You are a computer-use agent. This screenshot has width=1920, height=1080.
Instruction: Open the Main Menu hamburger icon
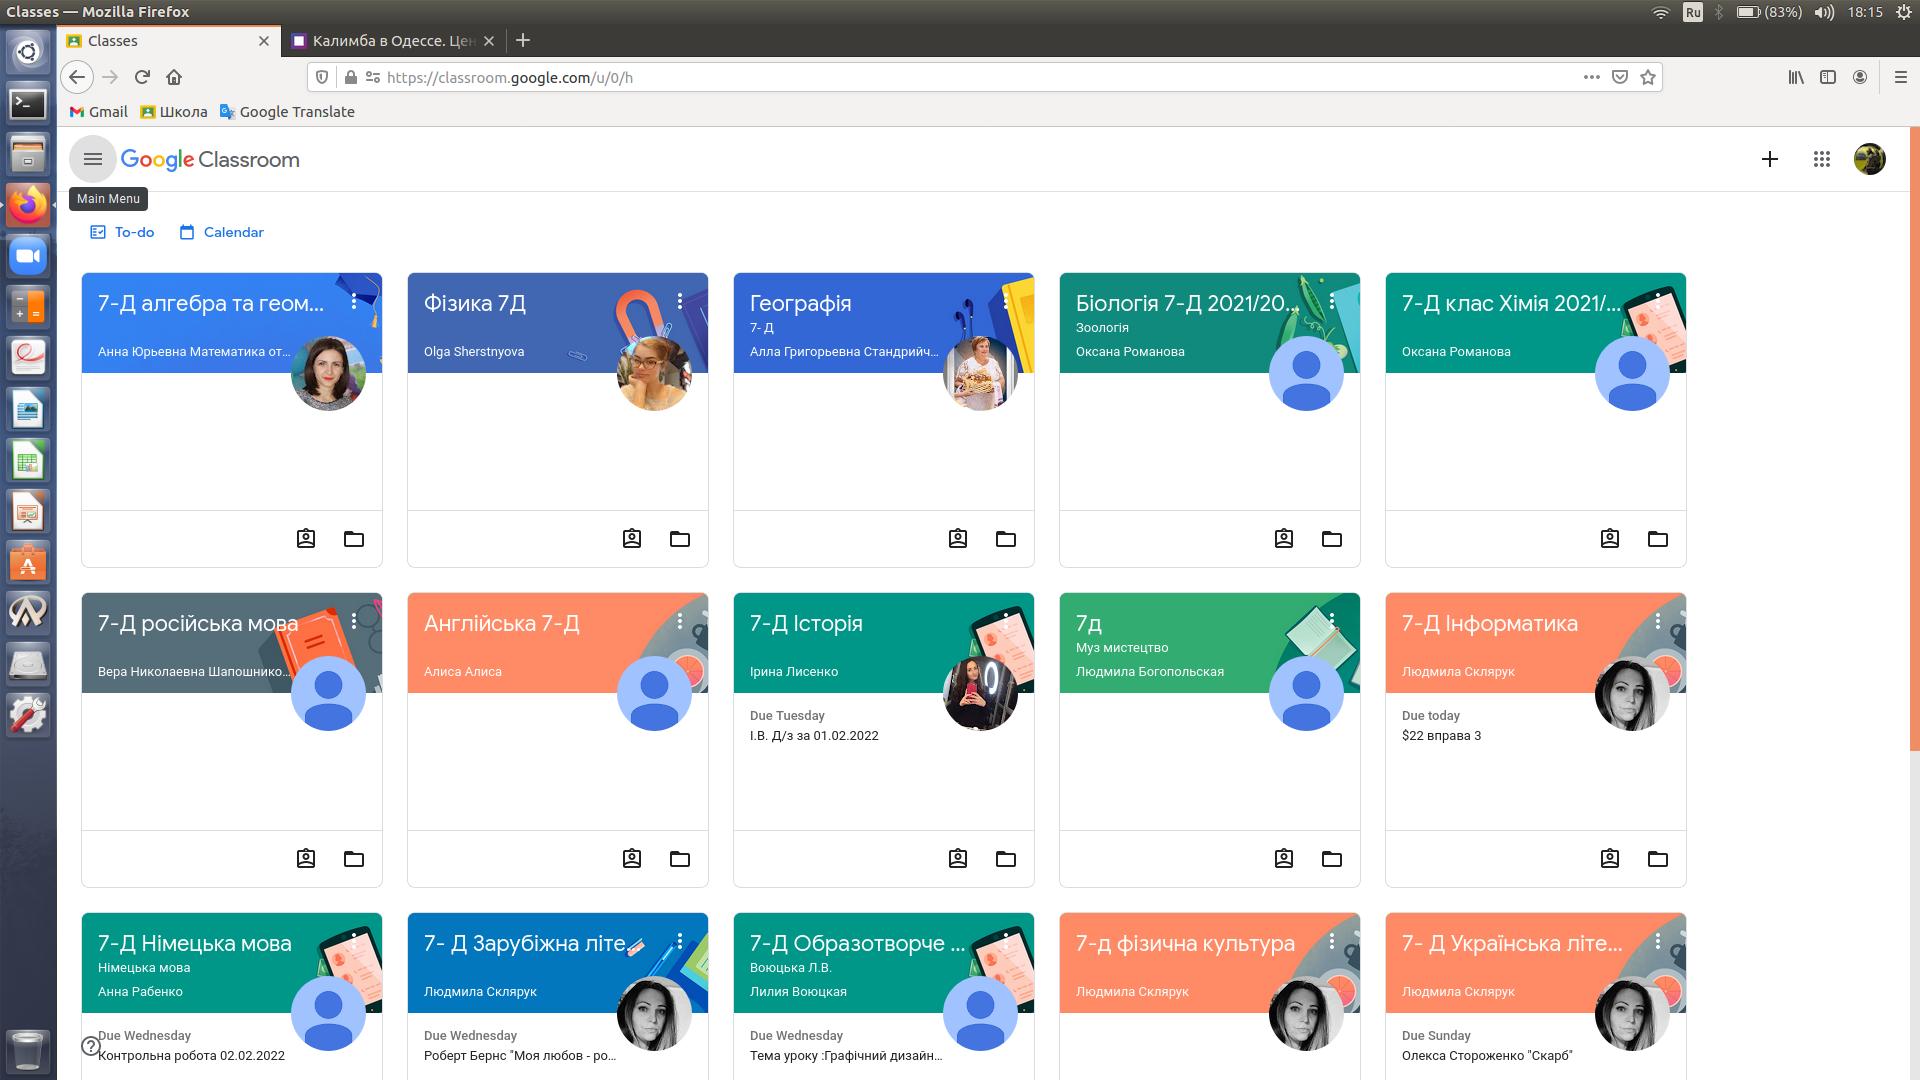click(x=93, y=159)
